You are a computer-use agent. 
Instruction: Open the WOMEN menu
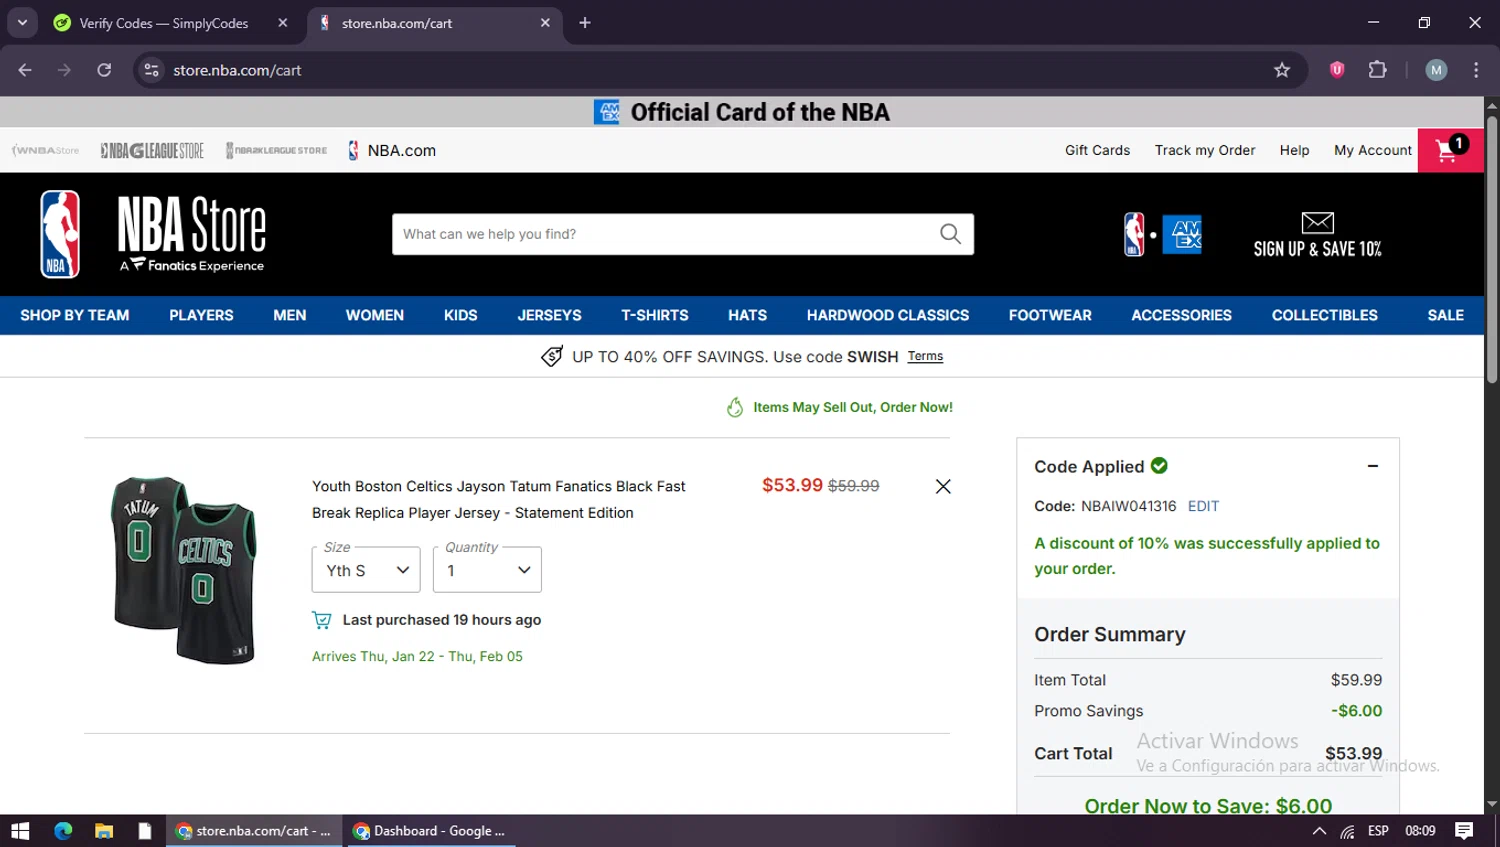click(x=375, y=315)
